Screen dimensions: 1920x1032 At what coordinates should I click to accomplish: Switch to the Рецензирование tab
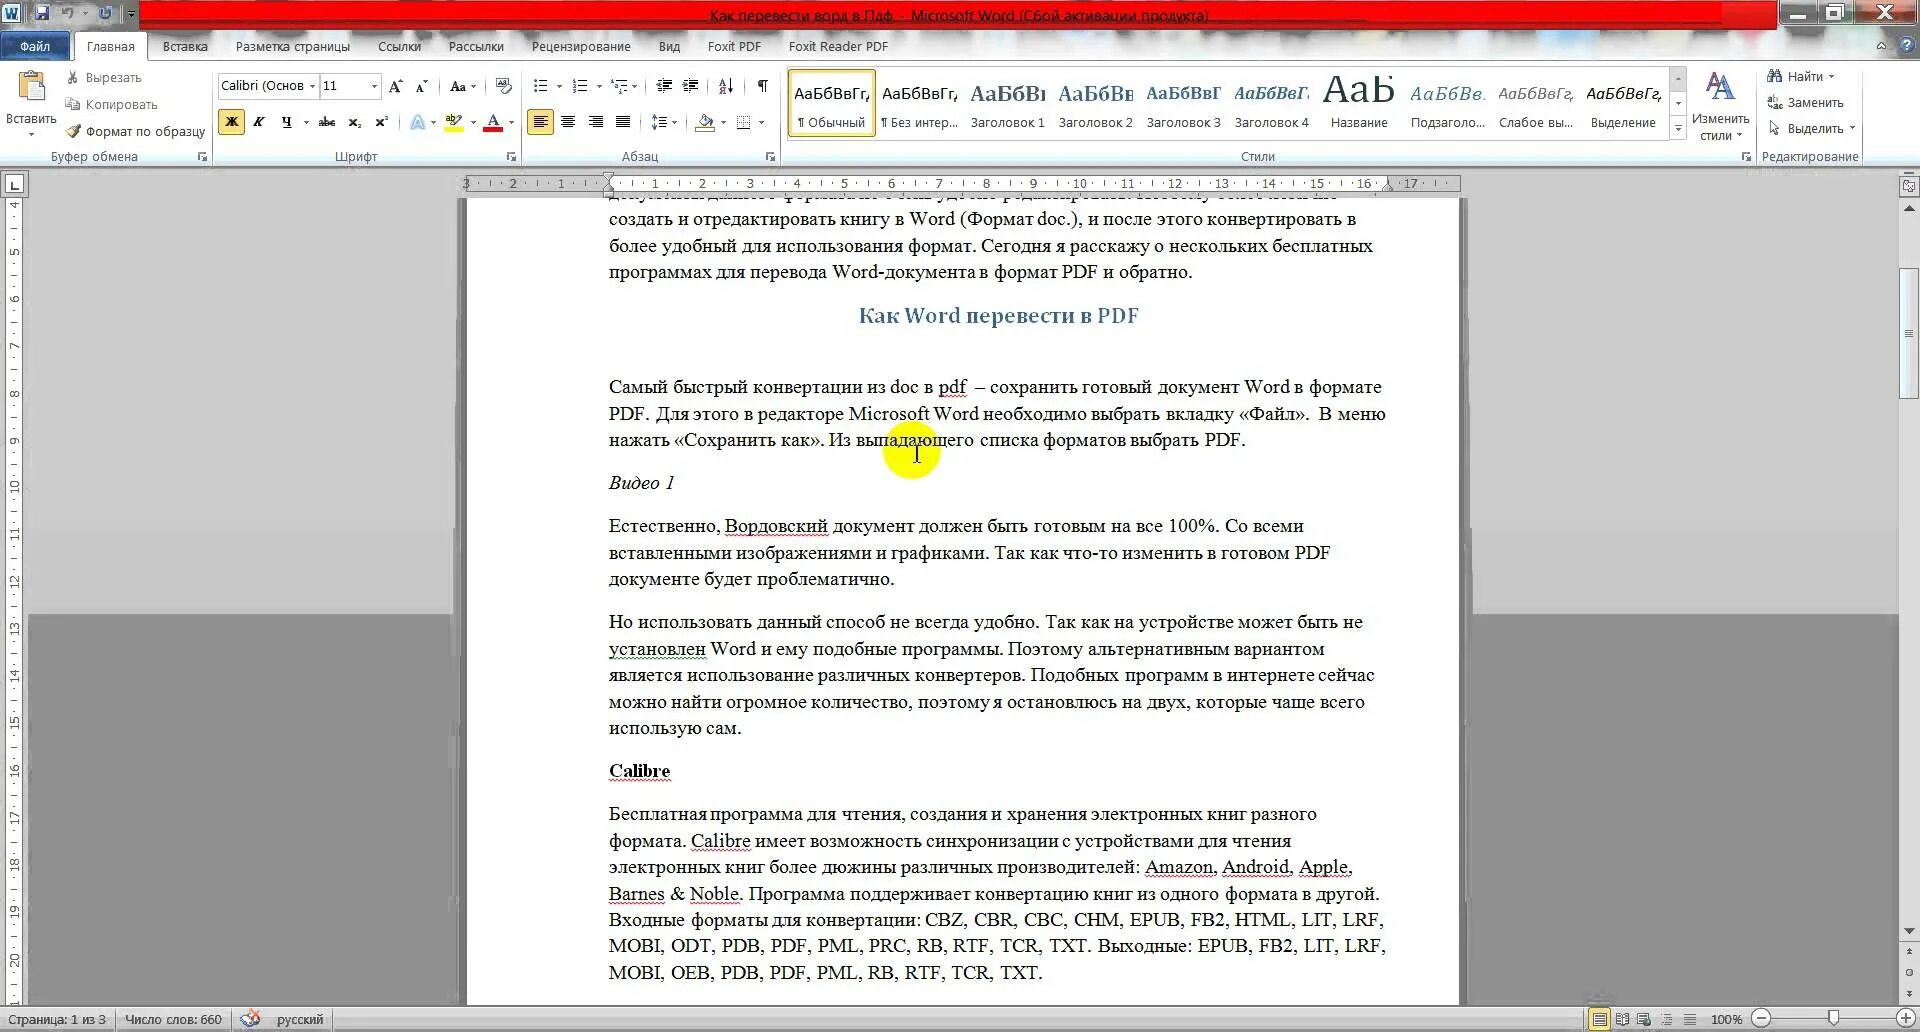point(581,46)
